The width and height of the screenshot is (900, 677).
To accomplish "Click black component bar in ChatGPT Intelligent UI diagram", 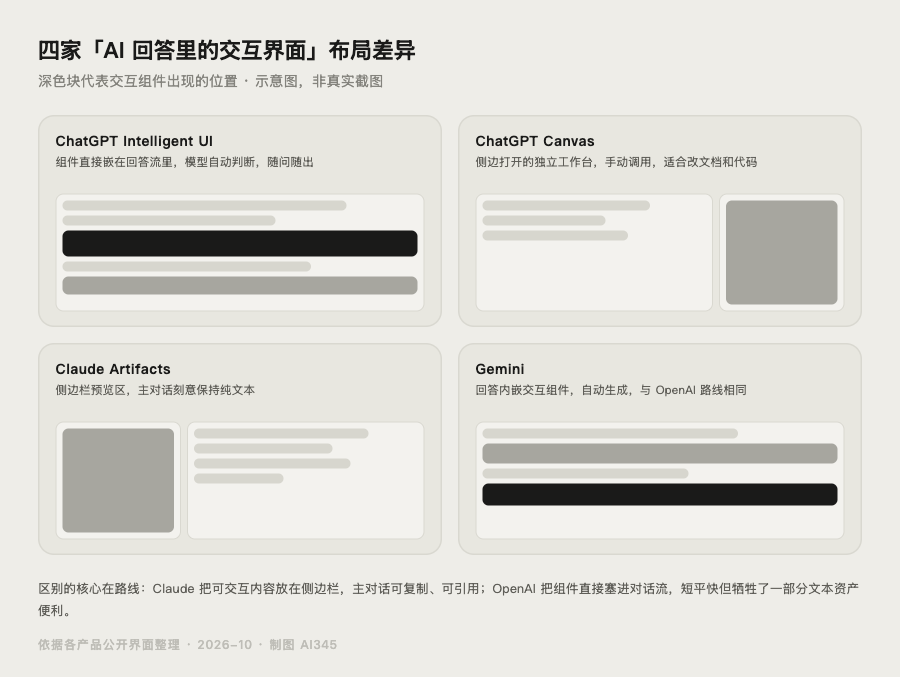I will [x=240, y=243].
